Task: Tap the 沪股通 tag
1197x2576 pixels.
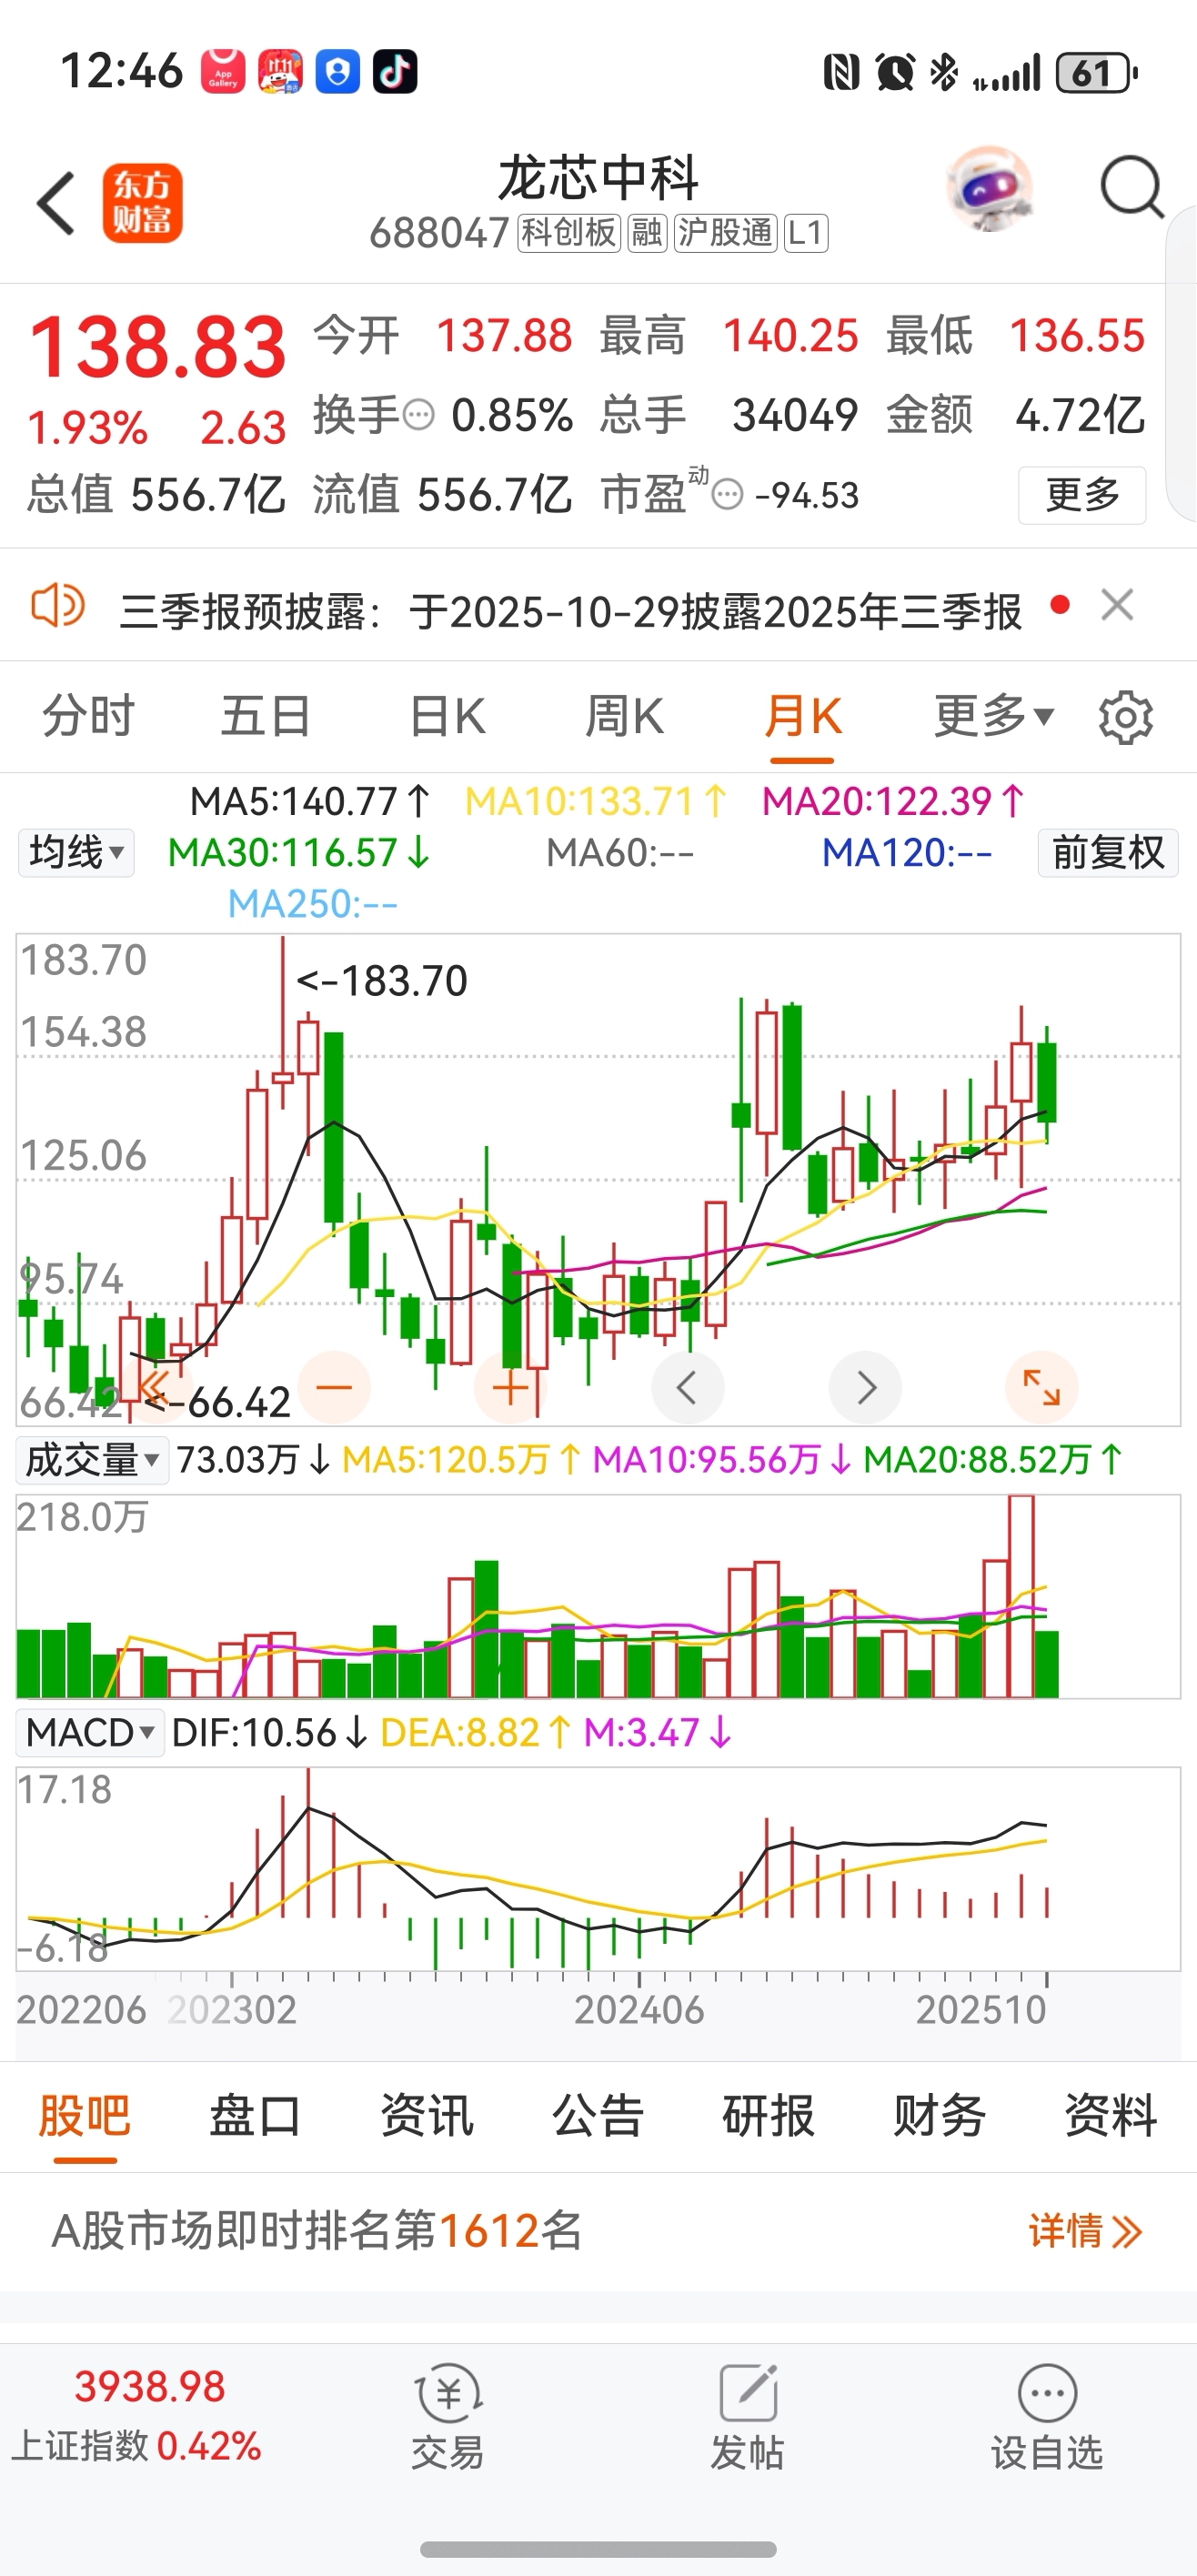Action: [x=726, y=233]
